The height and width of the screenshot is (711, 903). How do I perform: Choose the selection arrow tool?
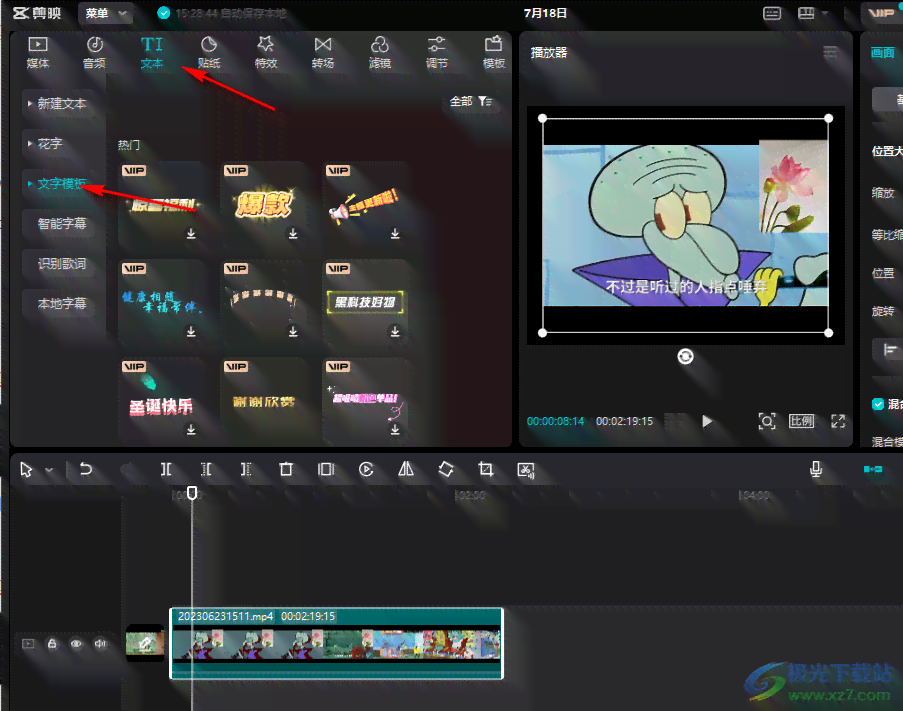pos(26,470)
